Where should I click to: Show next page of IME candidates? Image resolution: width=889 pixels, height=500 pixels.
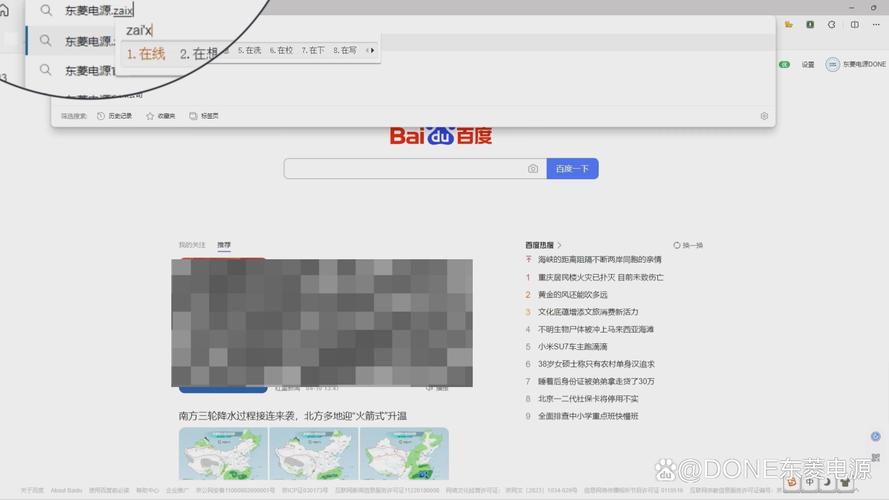372,50
